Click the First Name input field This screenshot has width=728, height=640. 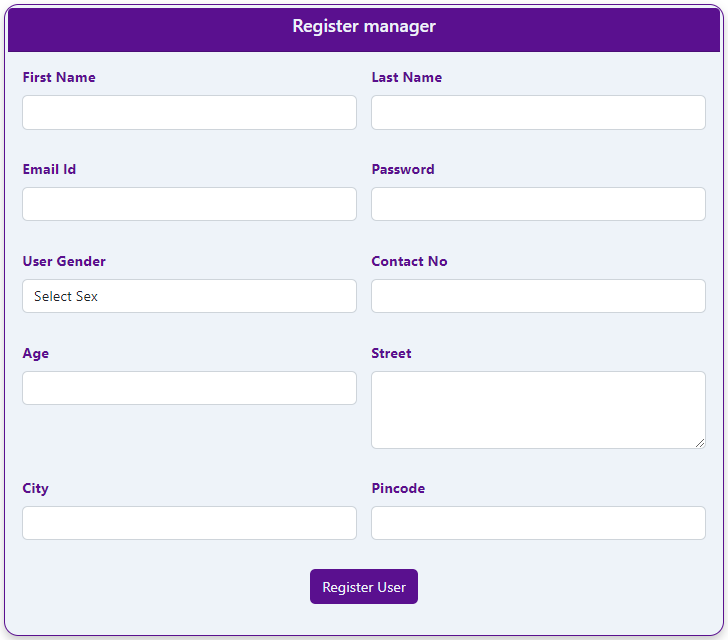click(x=189, y=112)
